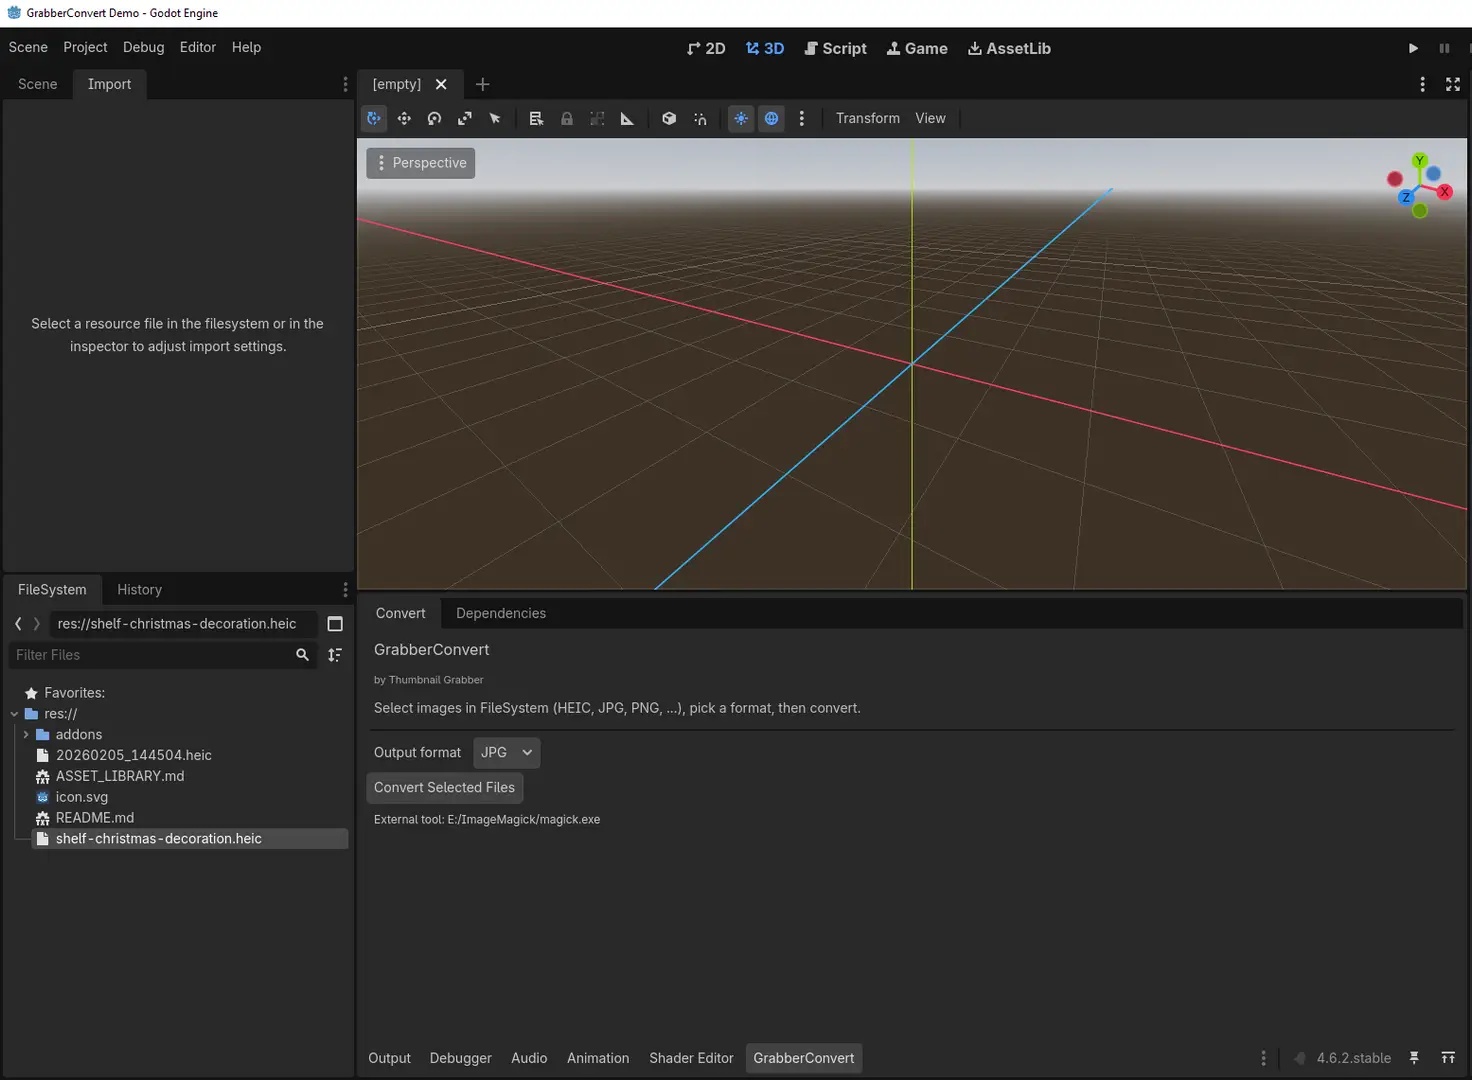Screen dimensions: 1472x1080
Task: Toggle the FileSystem split mode icon
Action: pyautogui.click(x=335, y=624)
